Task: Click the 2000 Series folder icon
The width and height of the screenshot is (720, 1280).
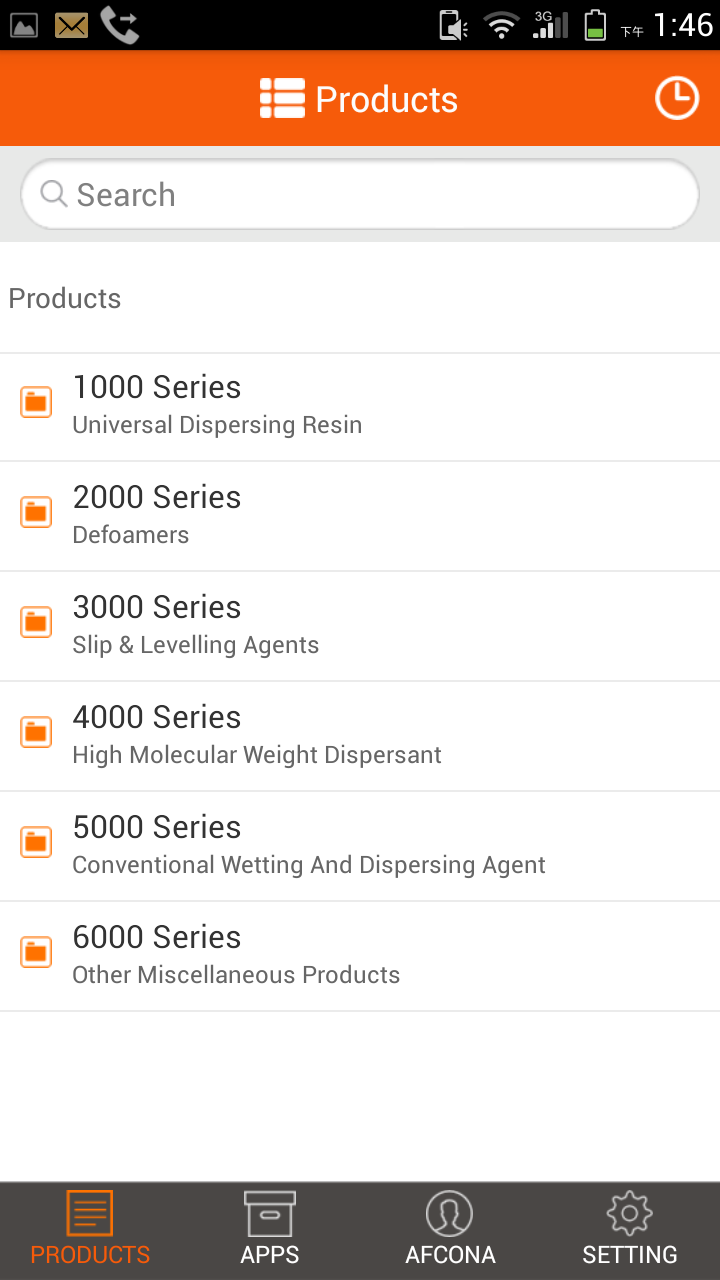Action: coord(37,512)
